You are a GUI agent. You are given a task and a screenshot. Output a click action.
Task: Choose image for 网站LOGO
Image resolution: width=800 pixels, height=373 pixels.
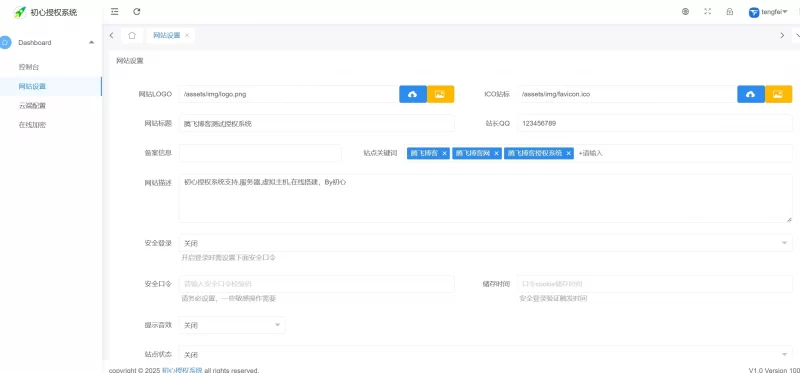tap(440, 94)
